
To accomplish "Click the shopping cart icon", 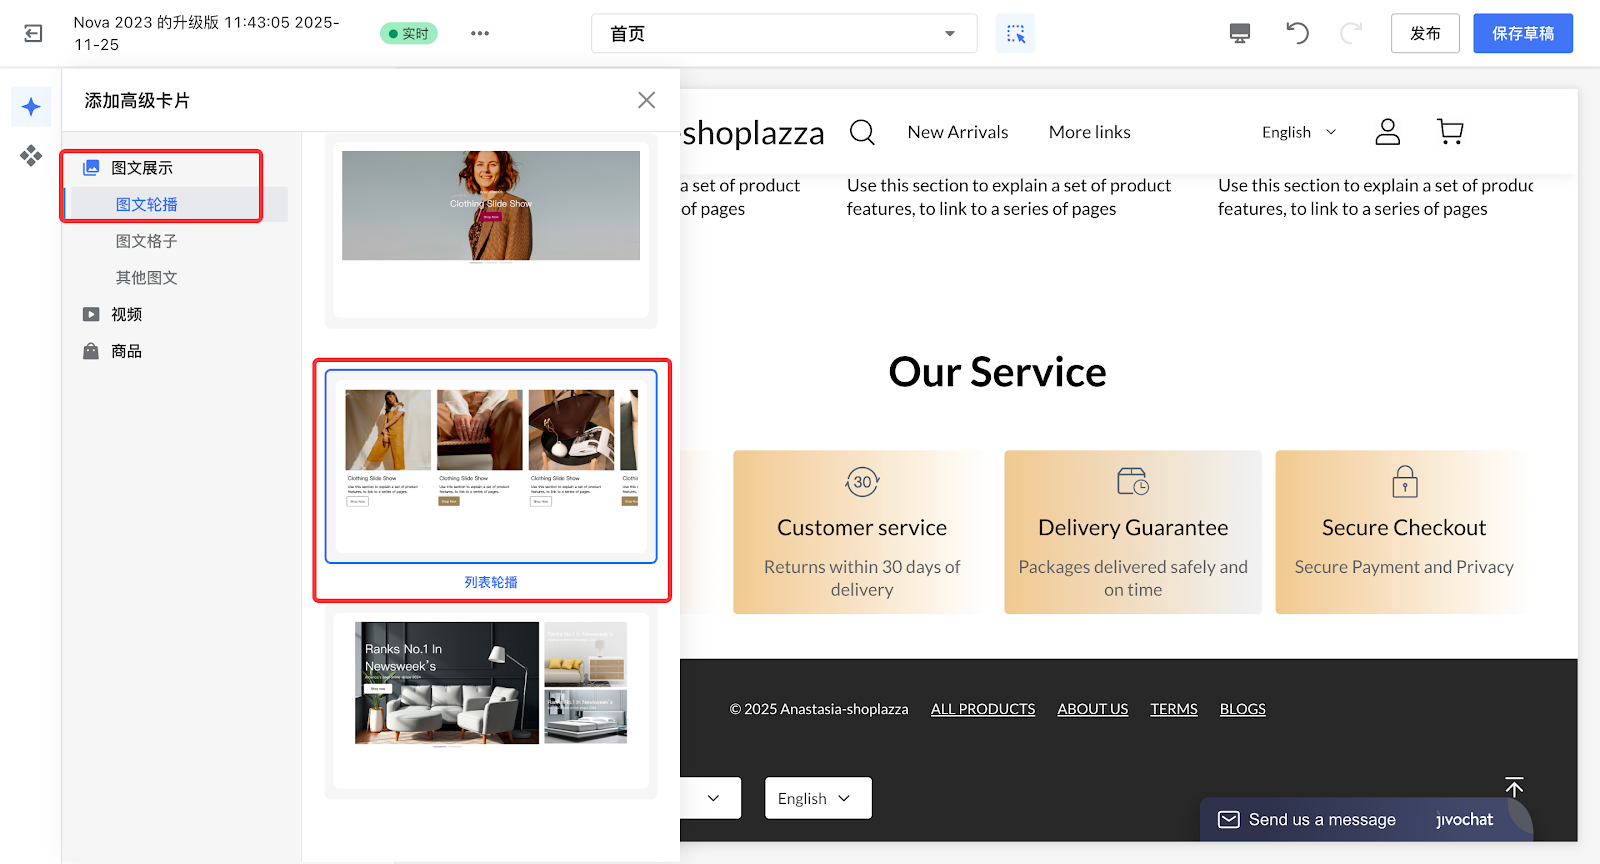I will pyautogui.click(x=1449, y=132).
